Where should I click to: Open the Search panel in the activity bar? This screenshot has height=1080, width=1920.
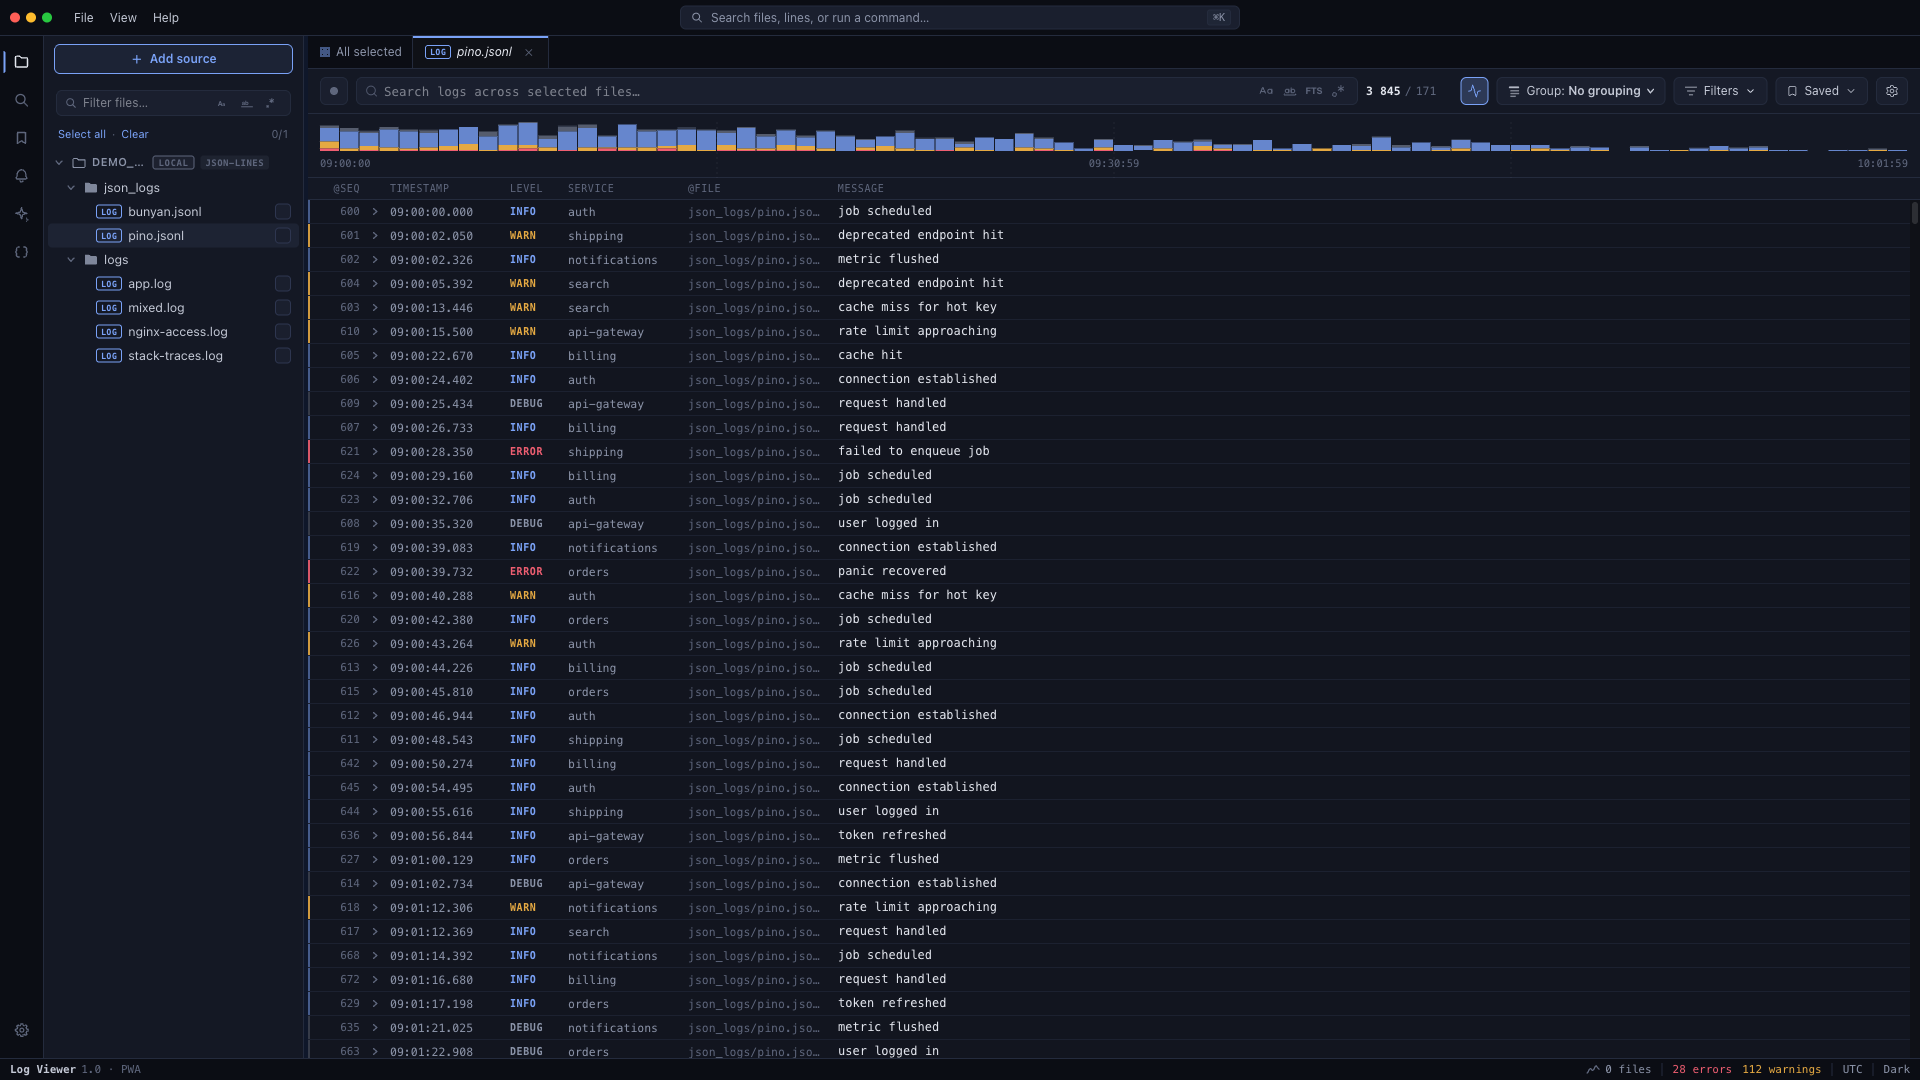click(21, 100)
